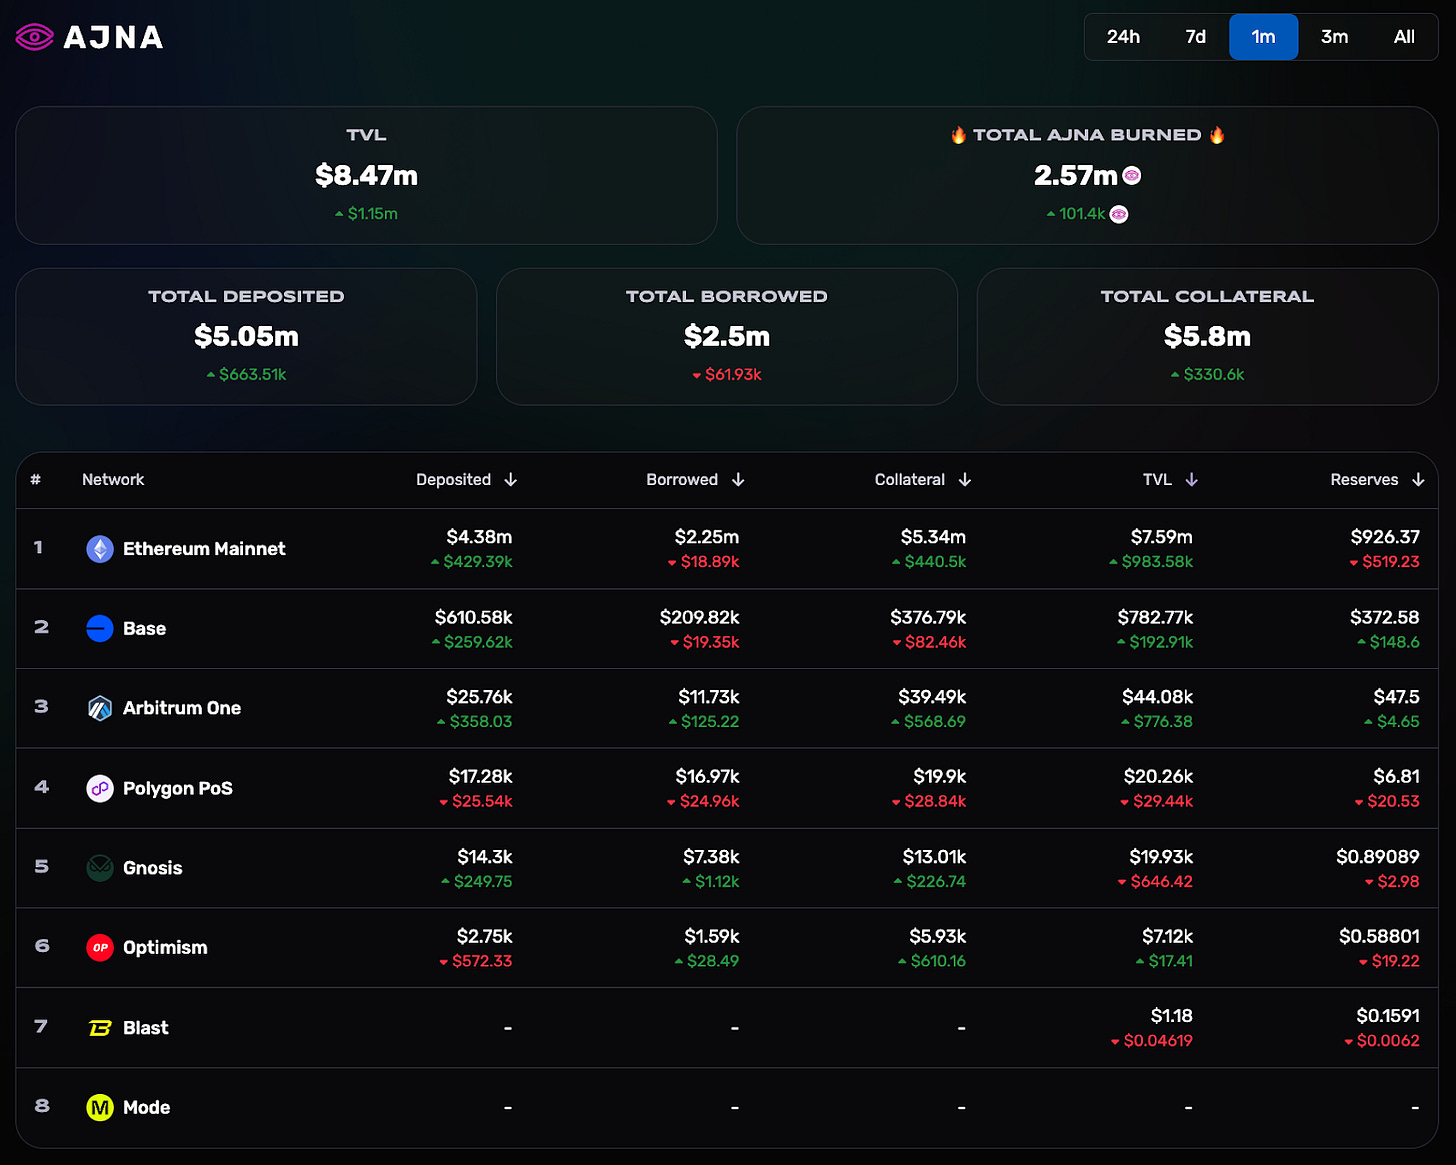Screen dimensions: 1456x1165
Task: Click the AJNA wordmark text
Action: (x=113, y=38)
